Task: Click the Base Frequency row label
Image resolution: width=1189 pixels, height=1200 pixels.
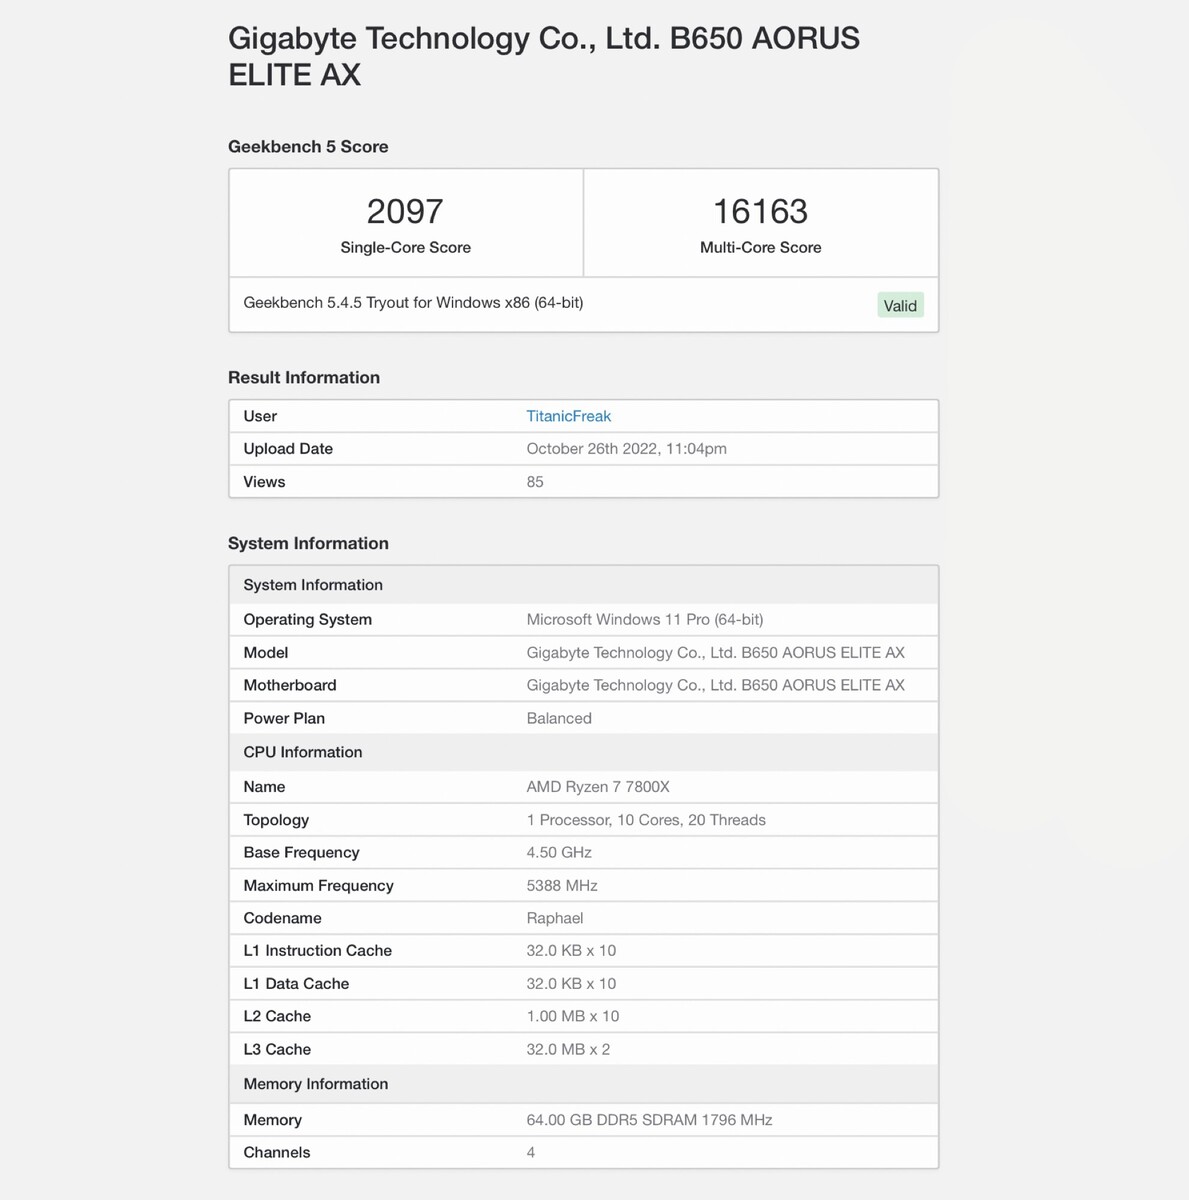Action: pos(301,853)
